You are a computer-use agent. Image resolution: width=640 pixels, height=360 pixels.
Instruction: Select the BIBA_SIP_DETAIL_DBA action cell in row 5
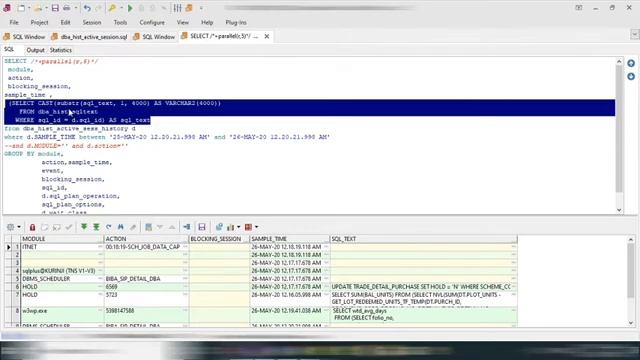146,279
